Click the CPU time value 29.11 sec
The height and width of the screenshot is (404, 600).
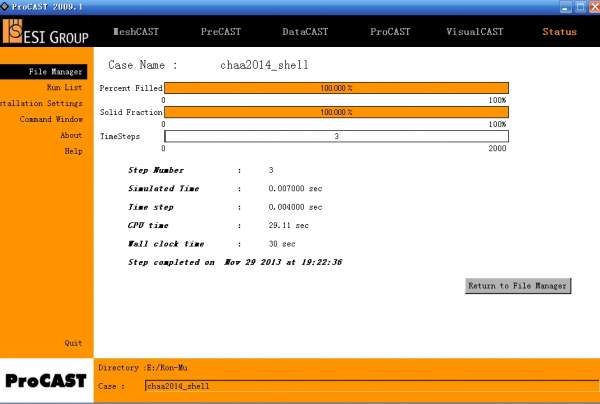(x=289, y=225)
